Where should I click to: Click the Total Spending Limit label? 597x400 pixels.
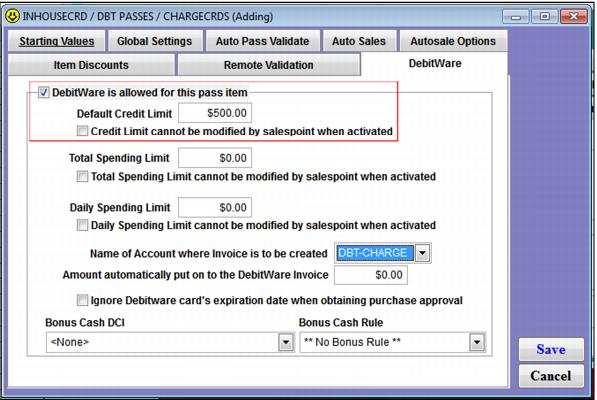coord(119,158)
